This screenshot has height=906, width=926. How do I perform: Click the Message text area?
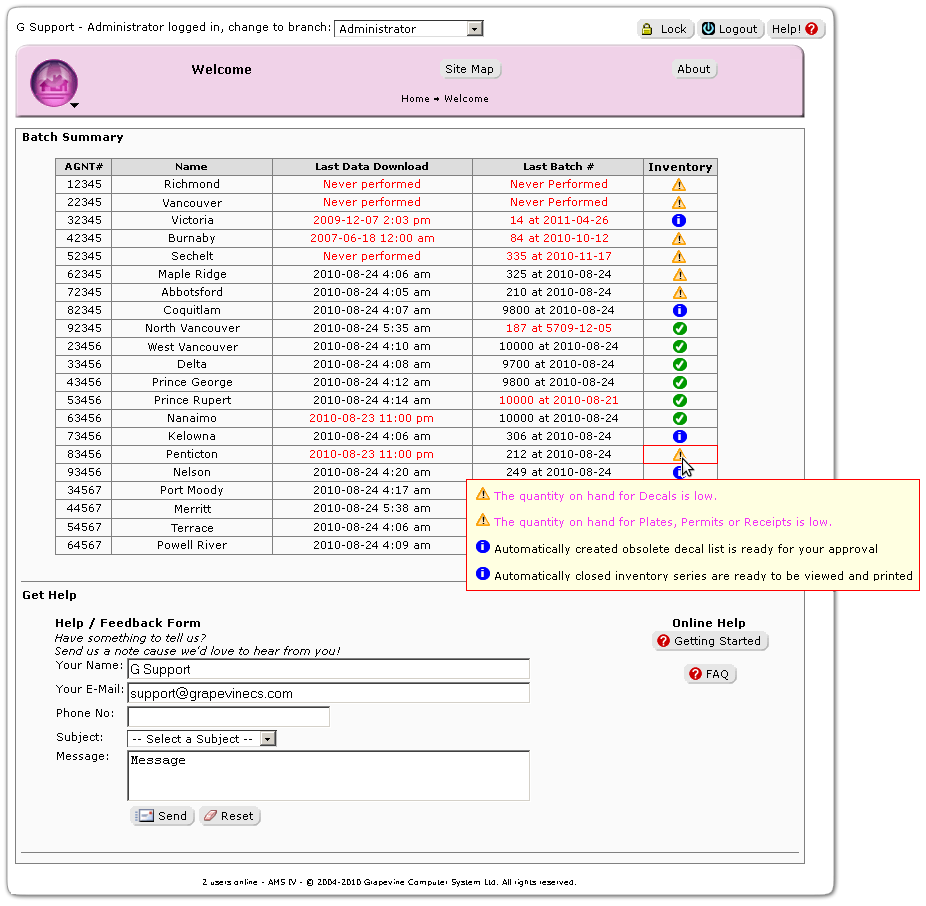click(328, 776)
